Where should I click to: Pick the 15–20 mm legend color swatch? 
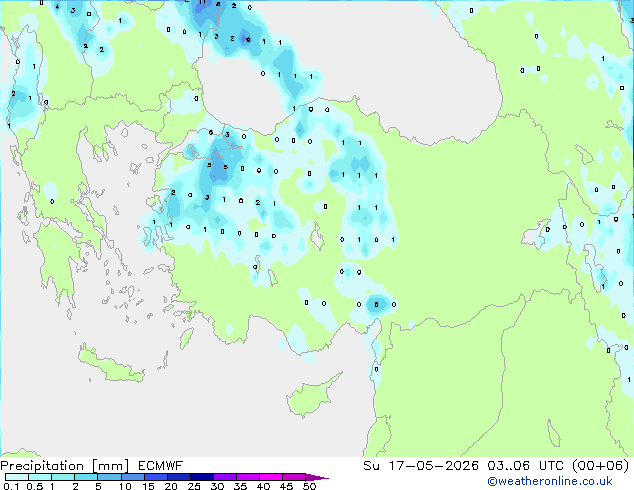(x=155, y=477)
